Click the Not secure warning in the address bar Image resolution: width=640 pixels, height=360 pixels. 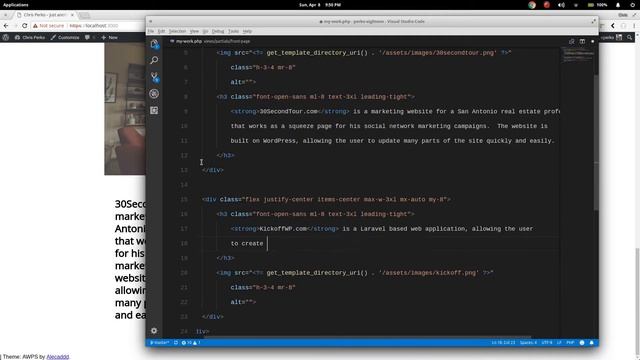click(49, 26)
